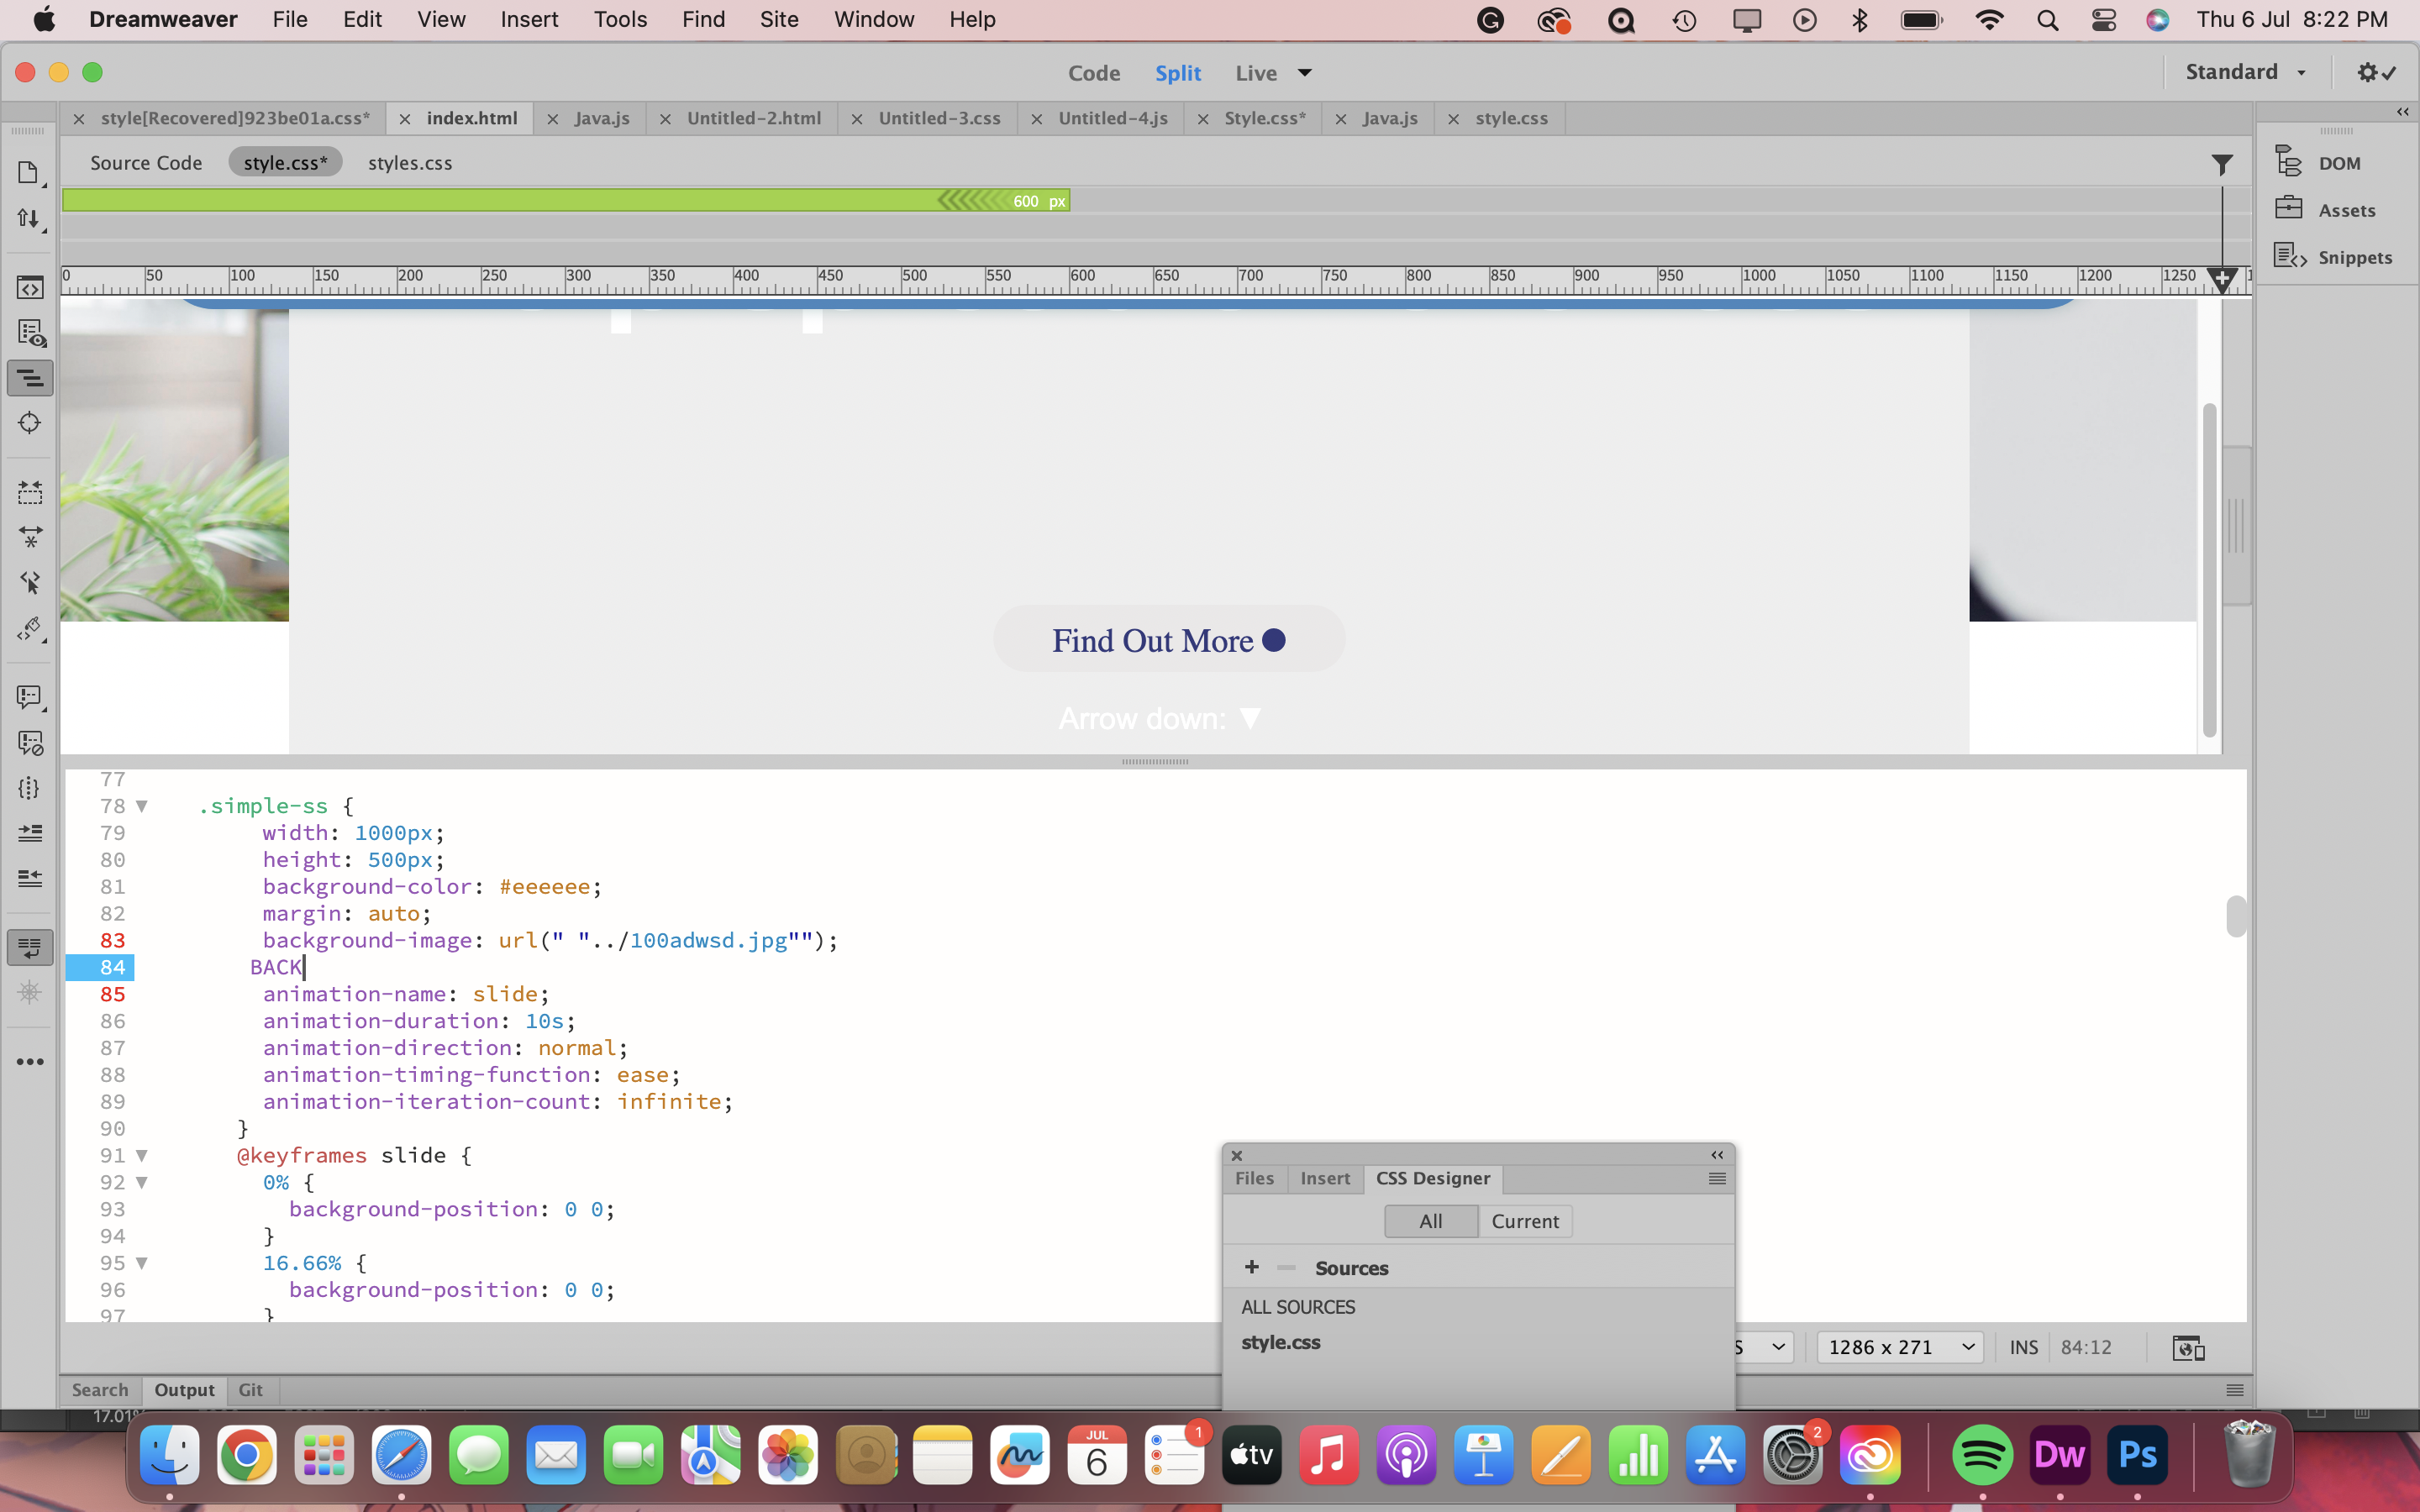Image resolution: width=2420 pixels, height=1512 pixels.
Task: Open the 1286 x 271 window size dropdown
Action: coord(1899,1347)
